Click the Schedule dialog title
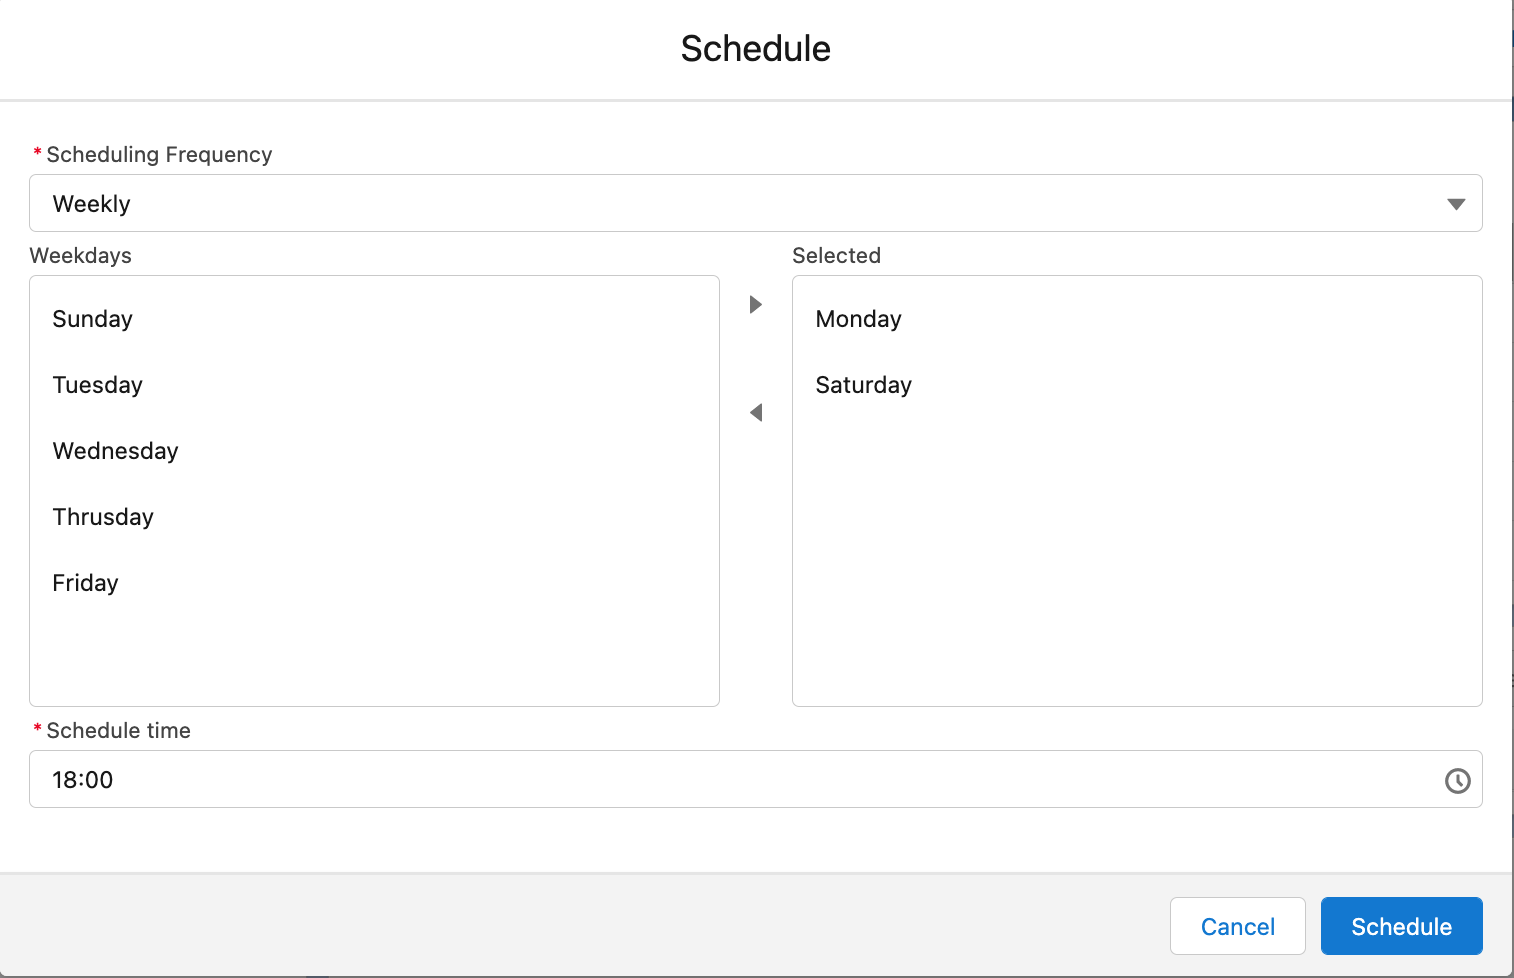Screen dimensions: 1514x978 pyautogui.click(x=756, y=49)
